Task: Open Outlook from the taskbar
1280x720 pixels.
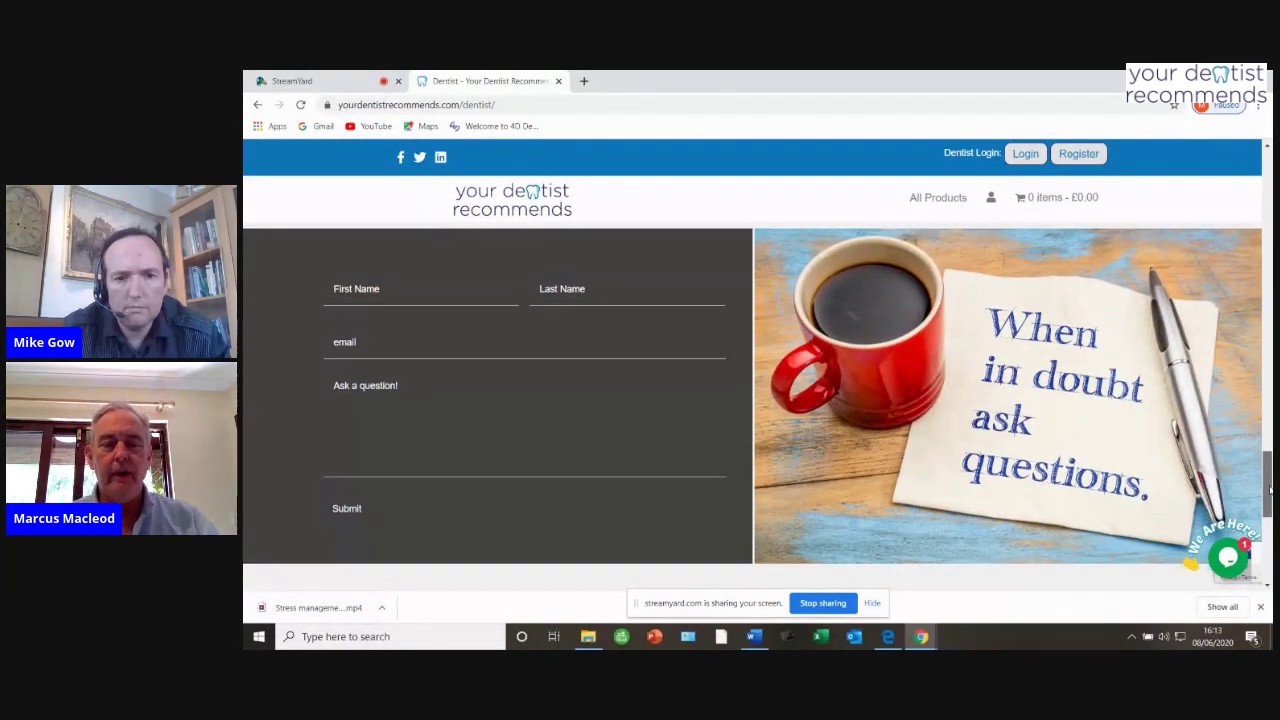Action: tap(854, 636)
